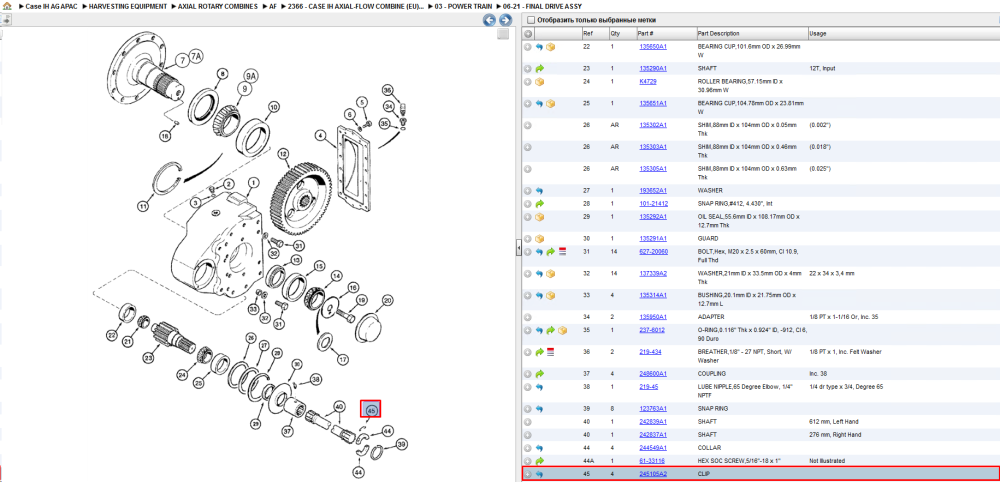Viewport: 1000px width, 482px height.
Task: Click red note icon for BREATHER row 36
Action: click(551, 352)
